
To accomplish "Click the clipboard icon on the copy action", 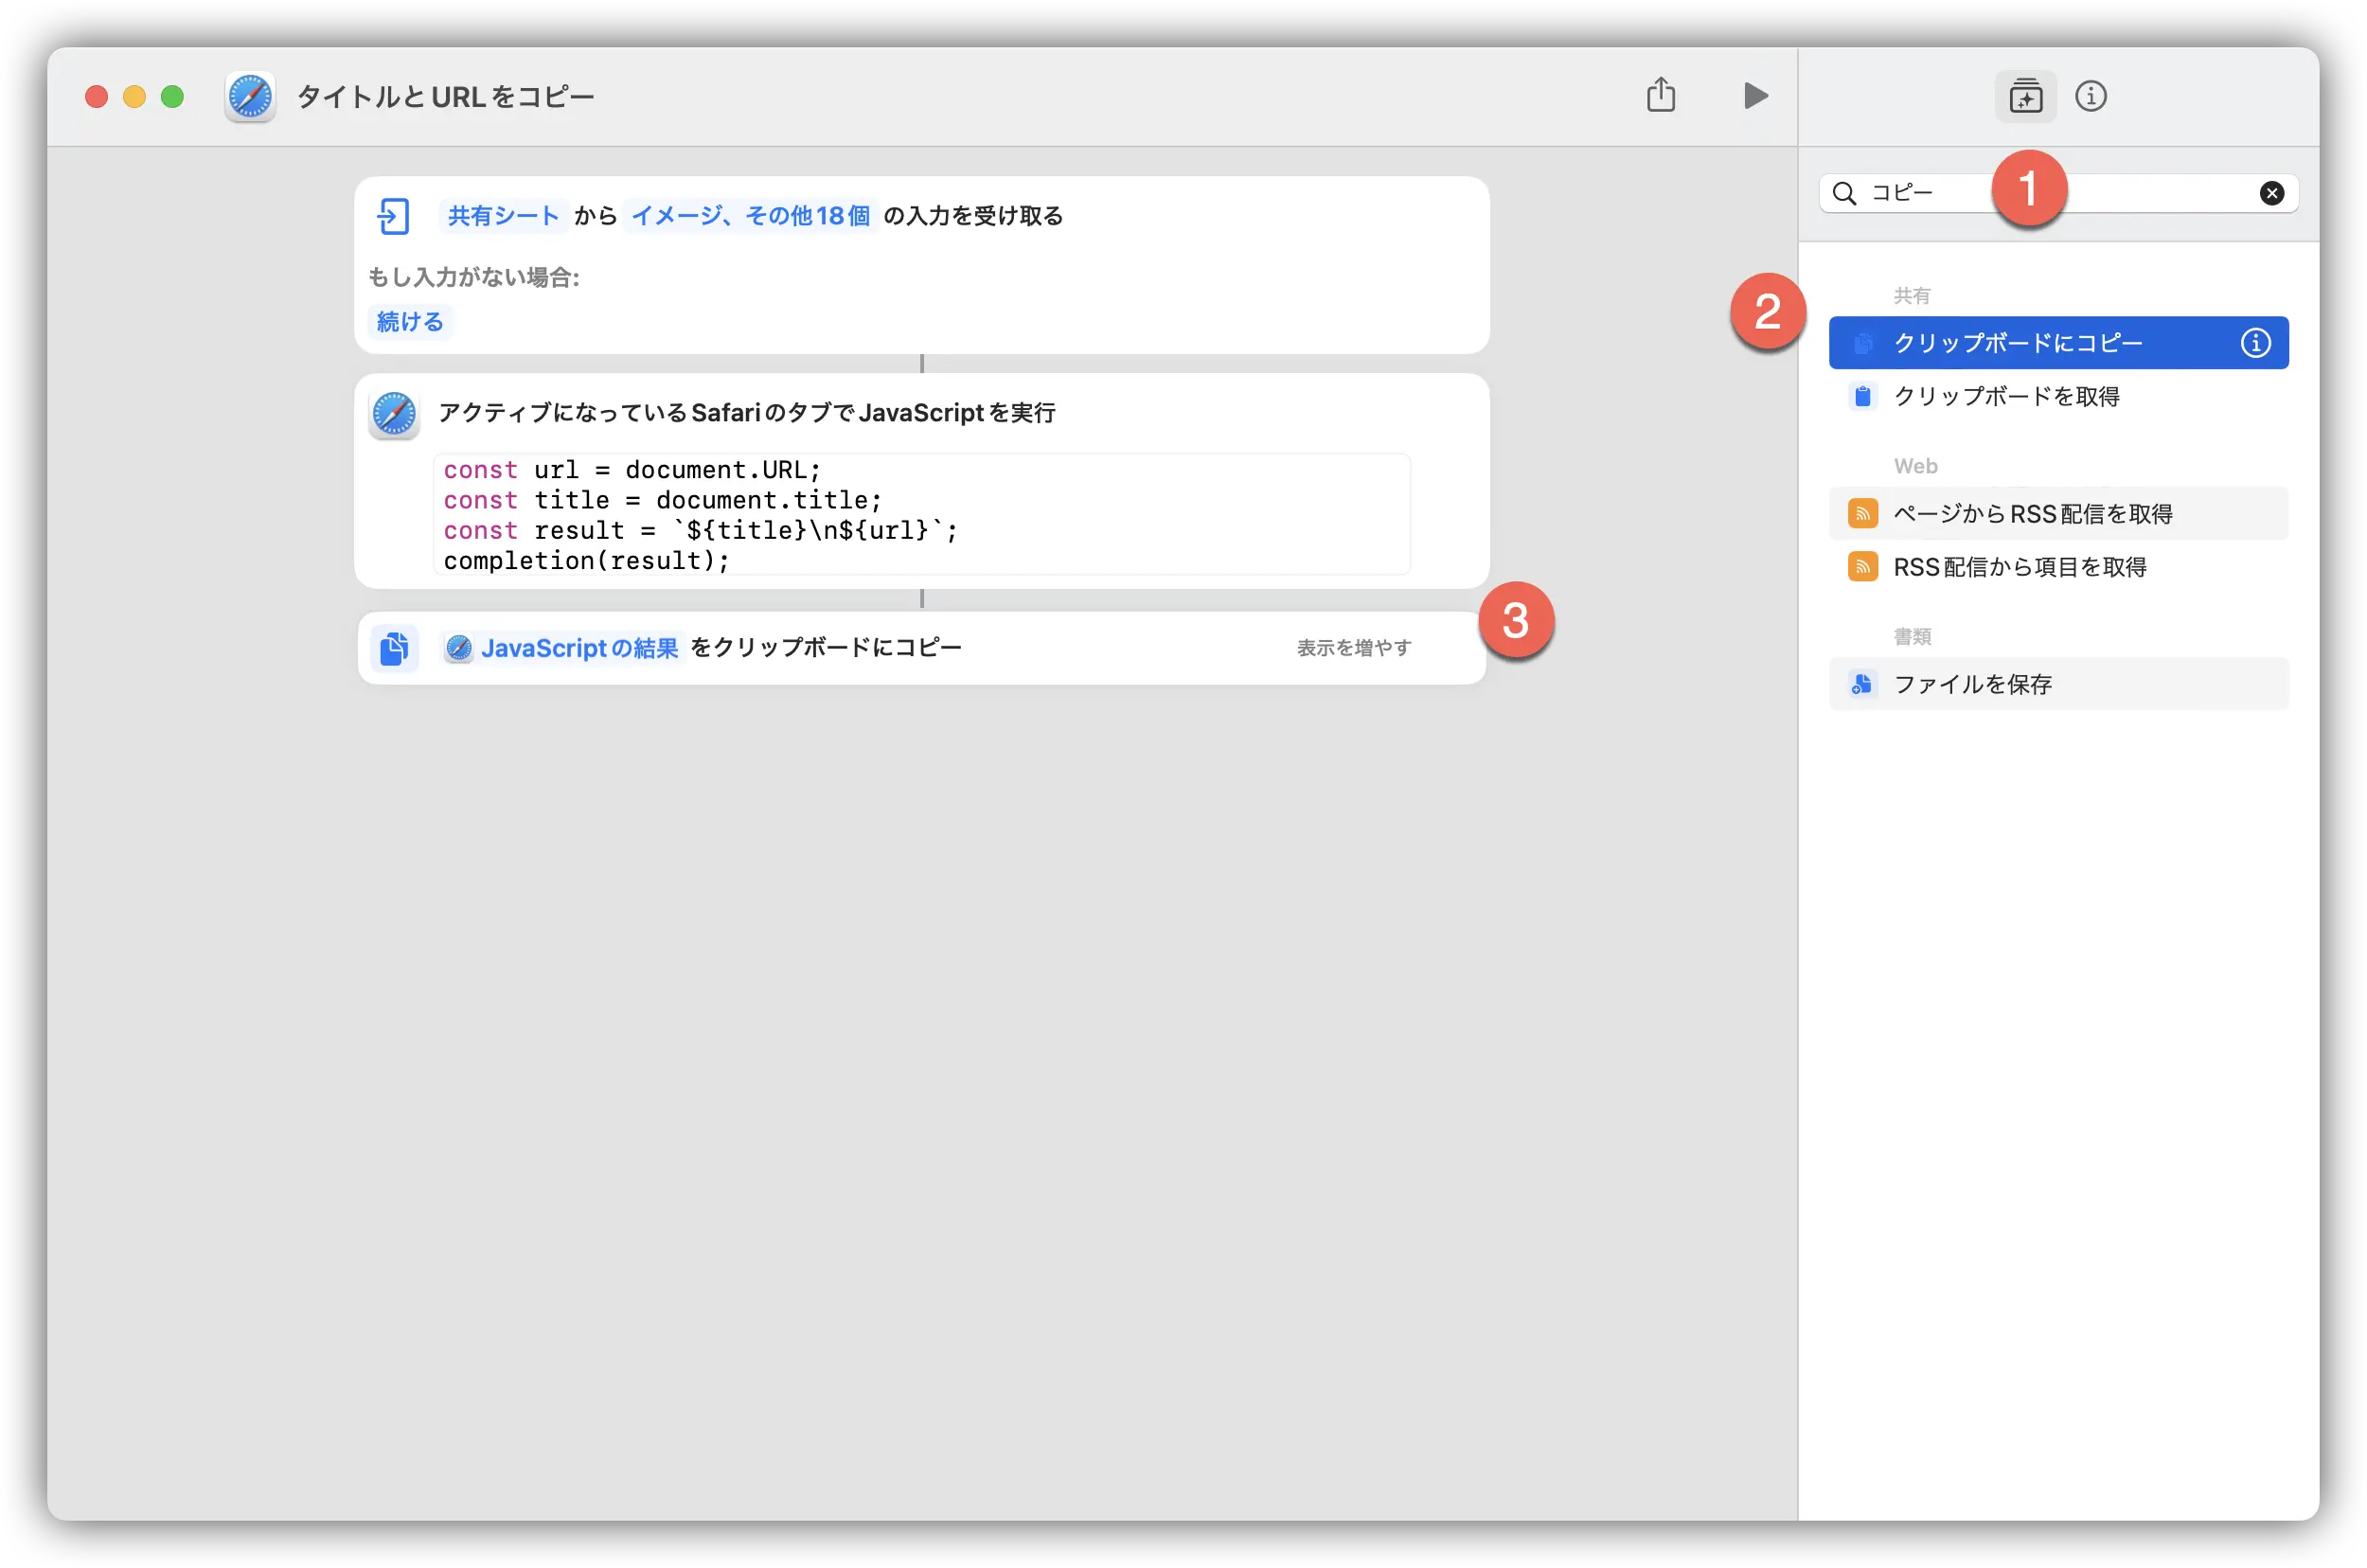I will point(395,647).
